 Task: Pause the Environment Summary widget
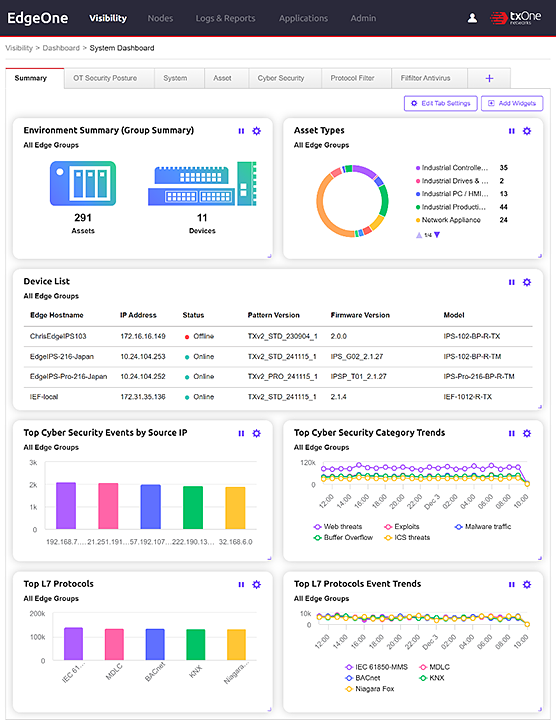[x=241, y=131]
